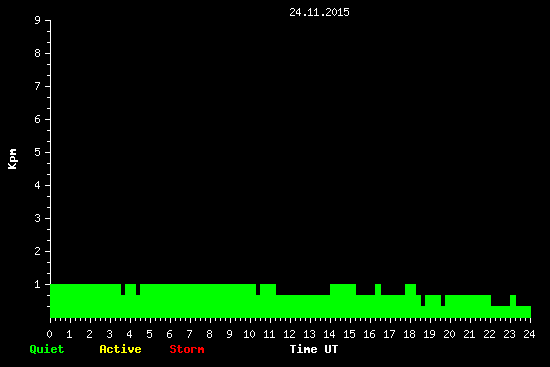Click hour 24 on the time axis
550x367 pixels.
[529, 334]
